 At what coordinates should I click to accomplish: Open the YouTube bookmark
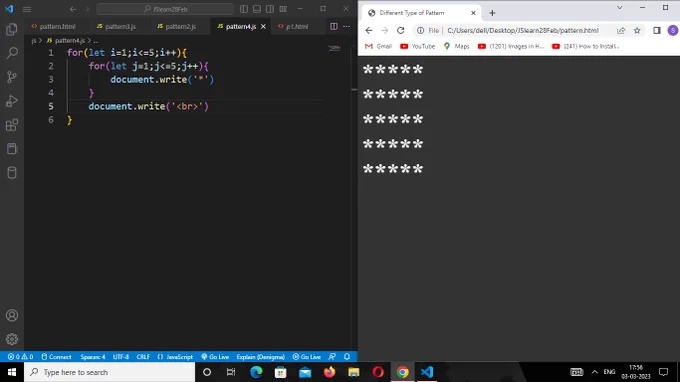point(417,46)
